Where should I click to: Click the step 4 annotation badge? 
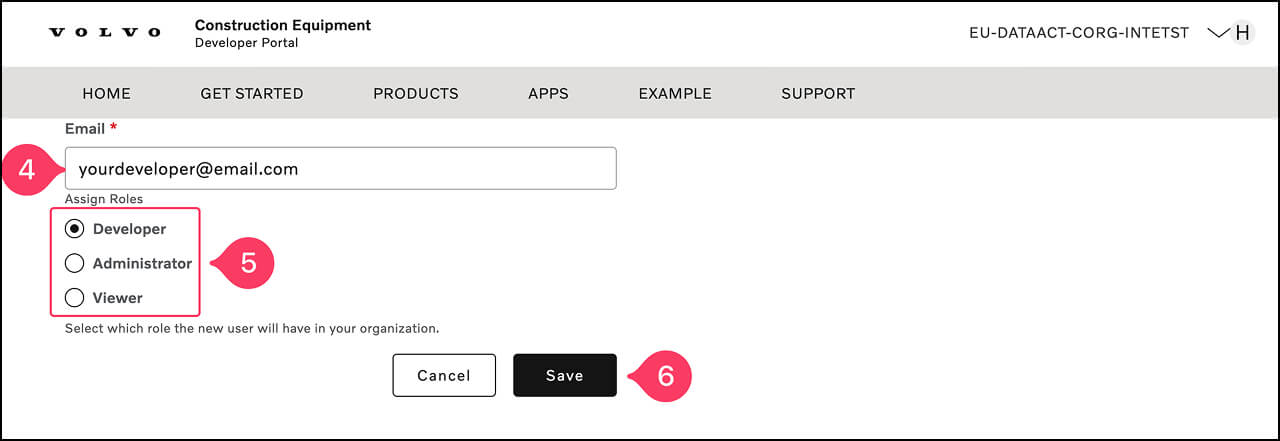27,169
